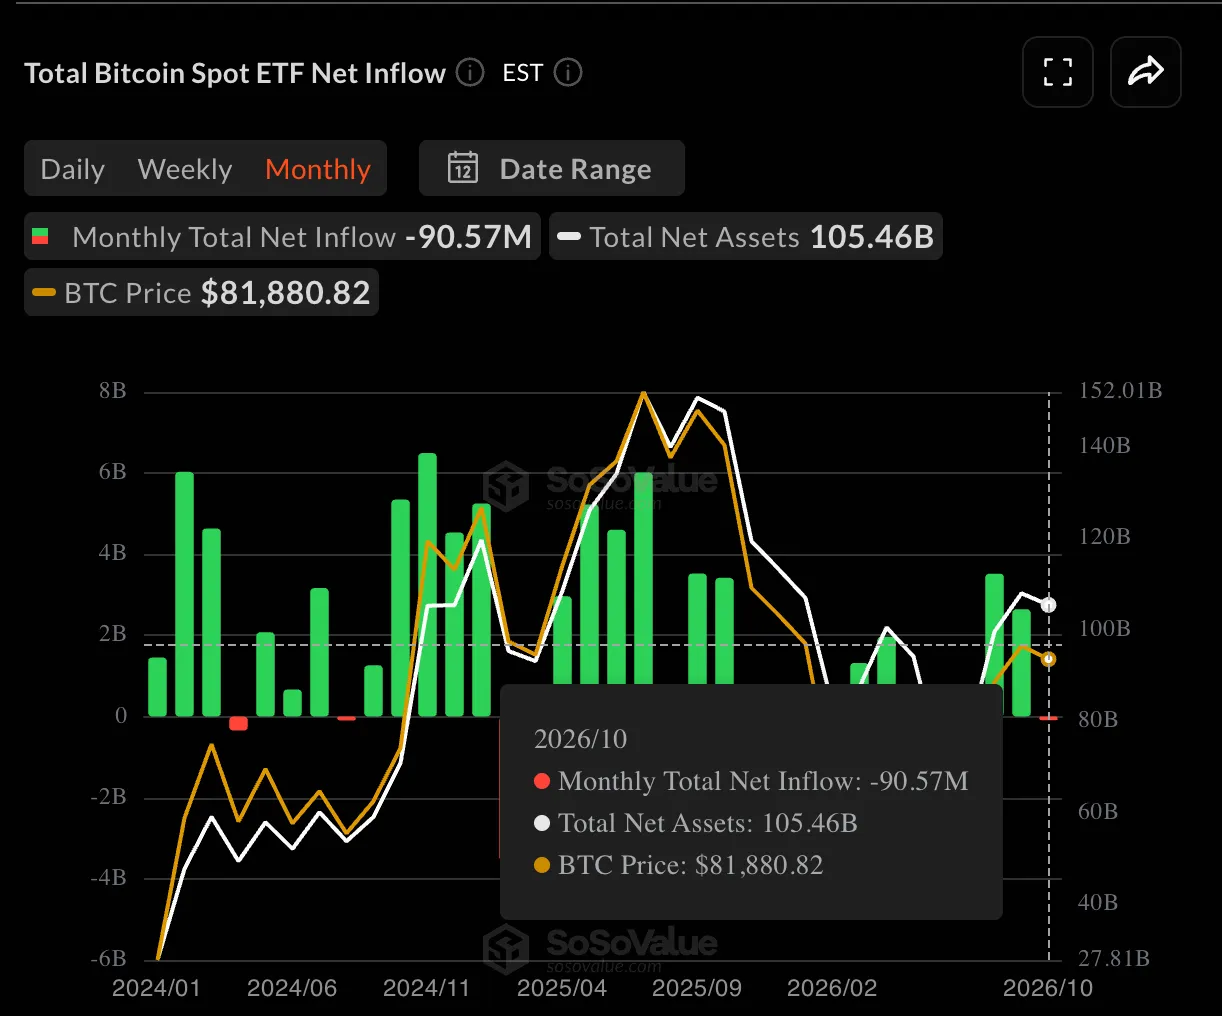1222x1016 pixels.
Task: Open info icon beside Total Bitcoin Spot ETF Net Inflow
Action: tap(470, 73)
